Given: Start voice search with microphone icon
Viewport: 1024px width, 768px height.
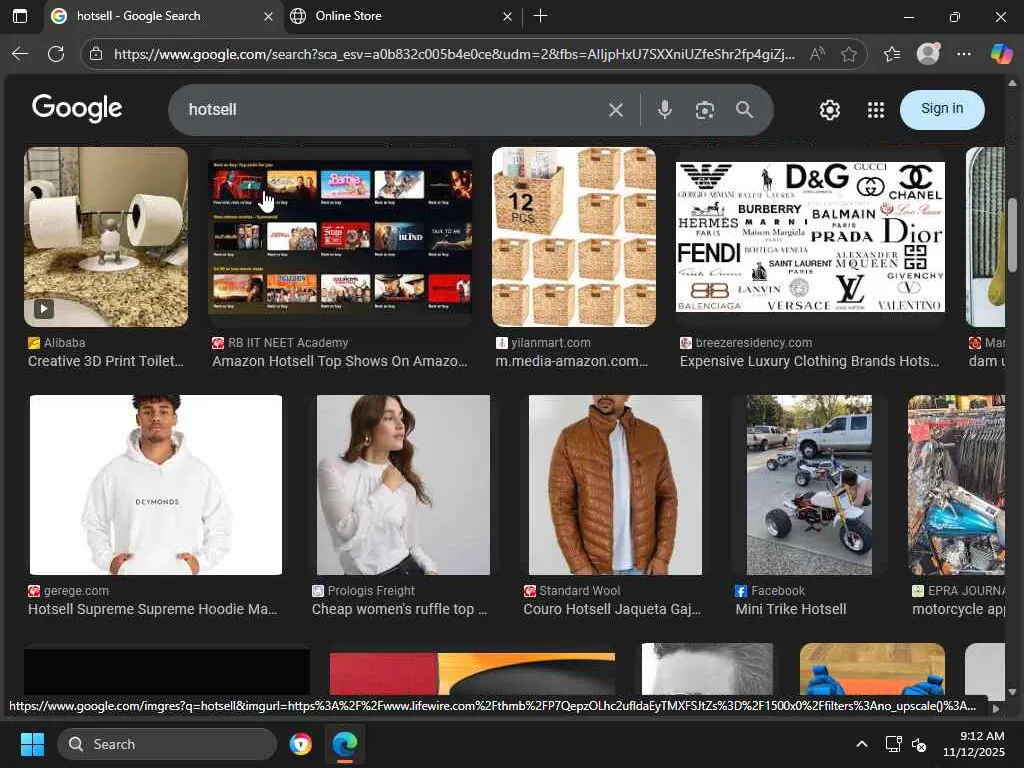Looking at the screenshot, I should point(665,110).
